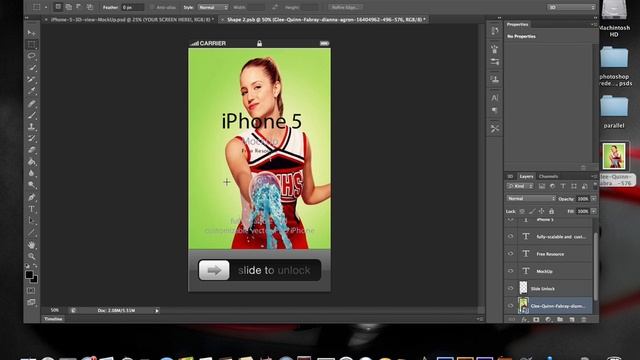640x360 pixels.
Task: Select the History Brush tool
Action: [x=31, y=138]
